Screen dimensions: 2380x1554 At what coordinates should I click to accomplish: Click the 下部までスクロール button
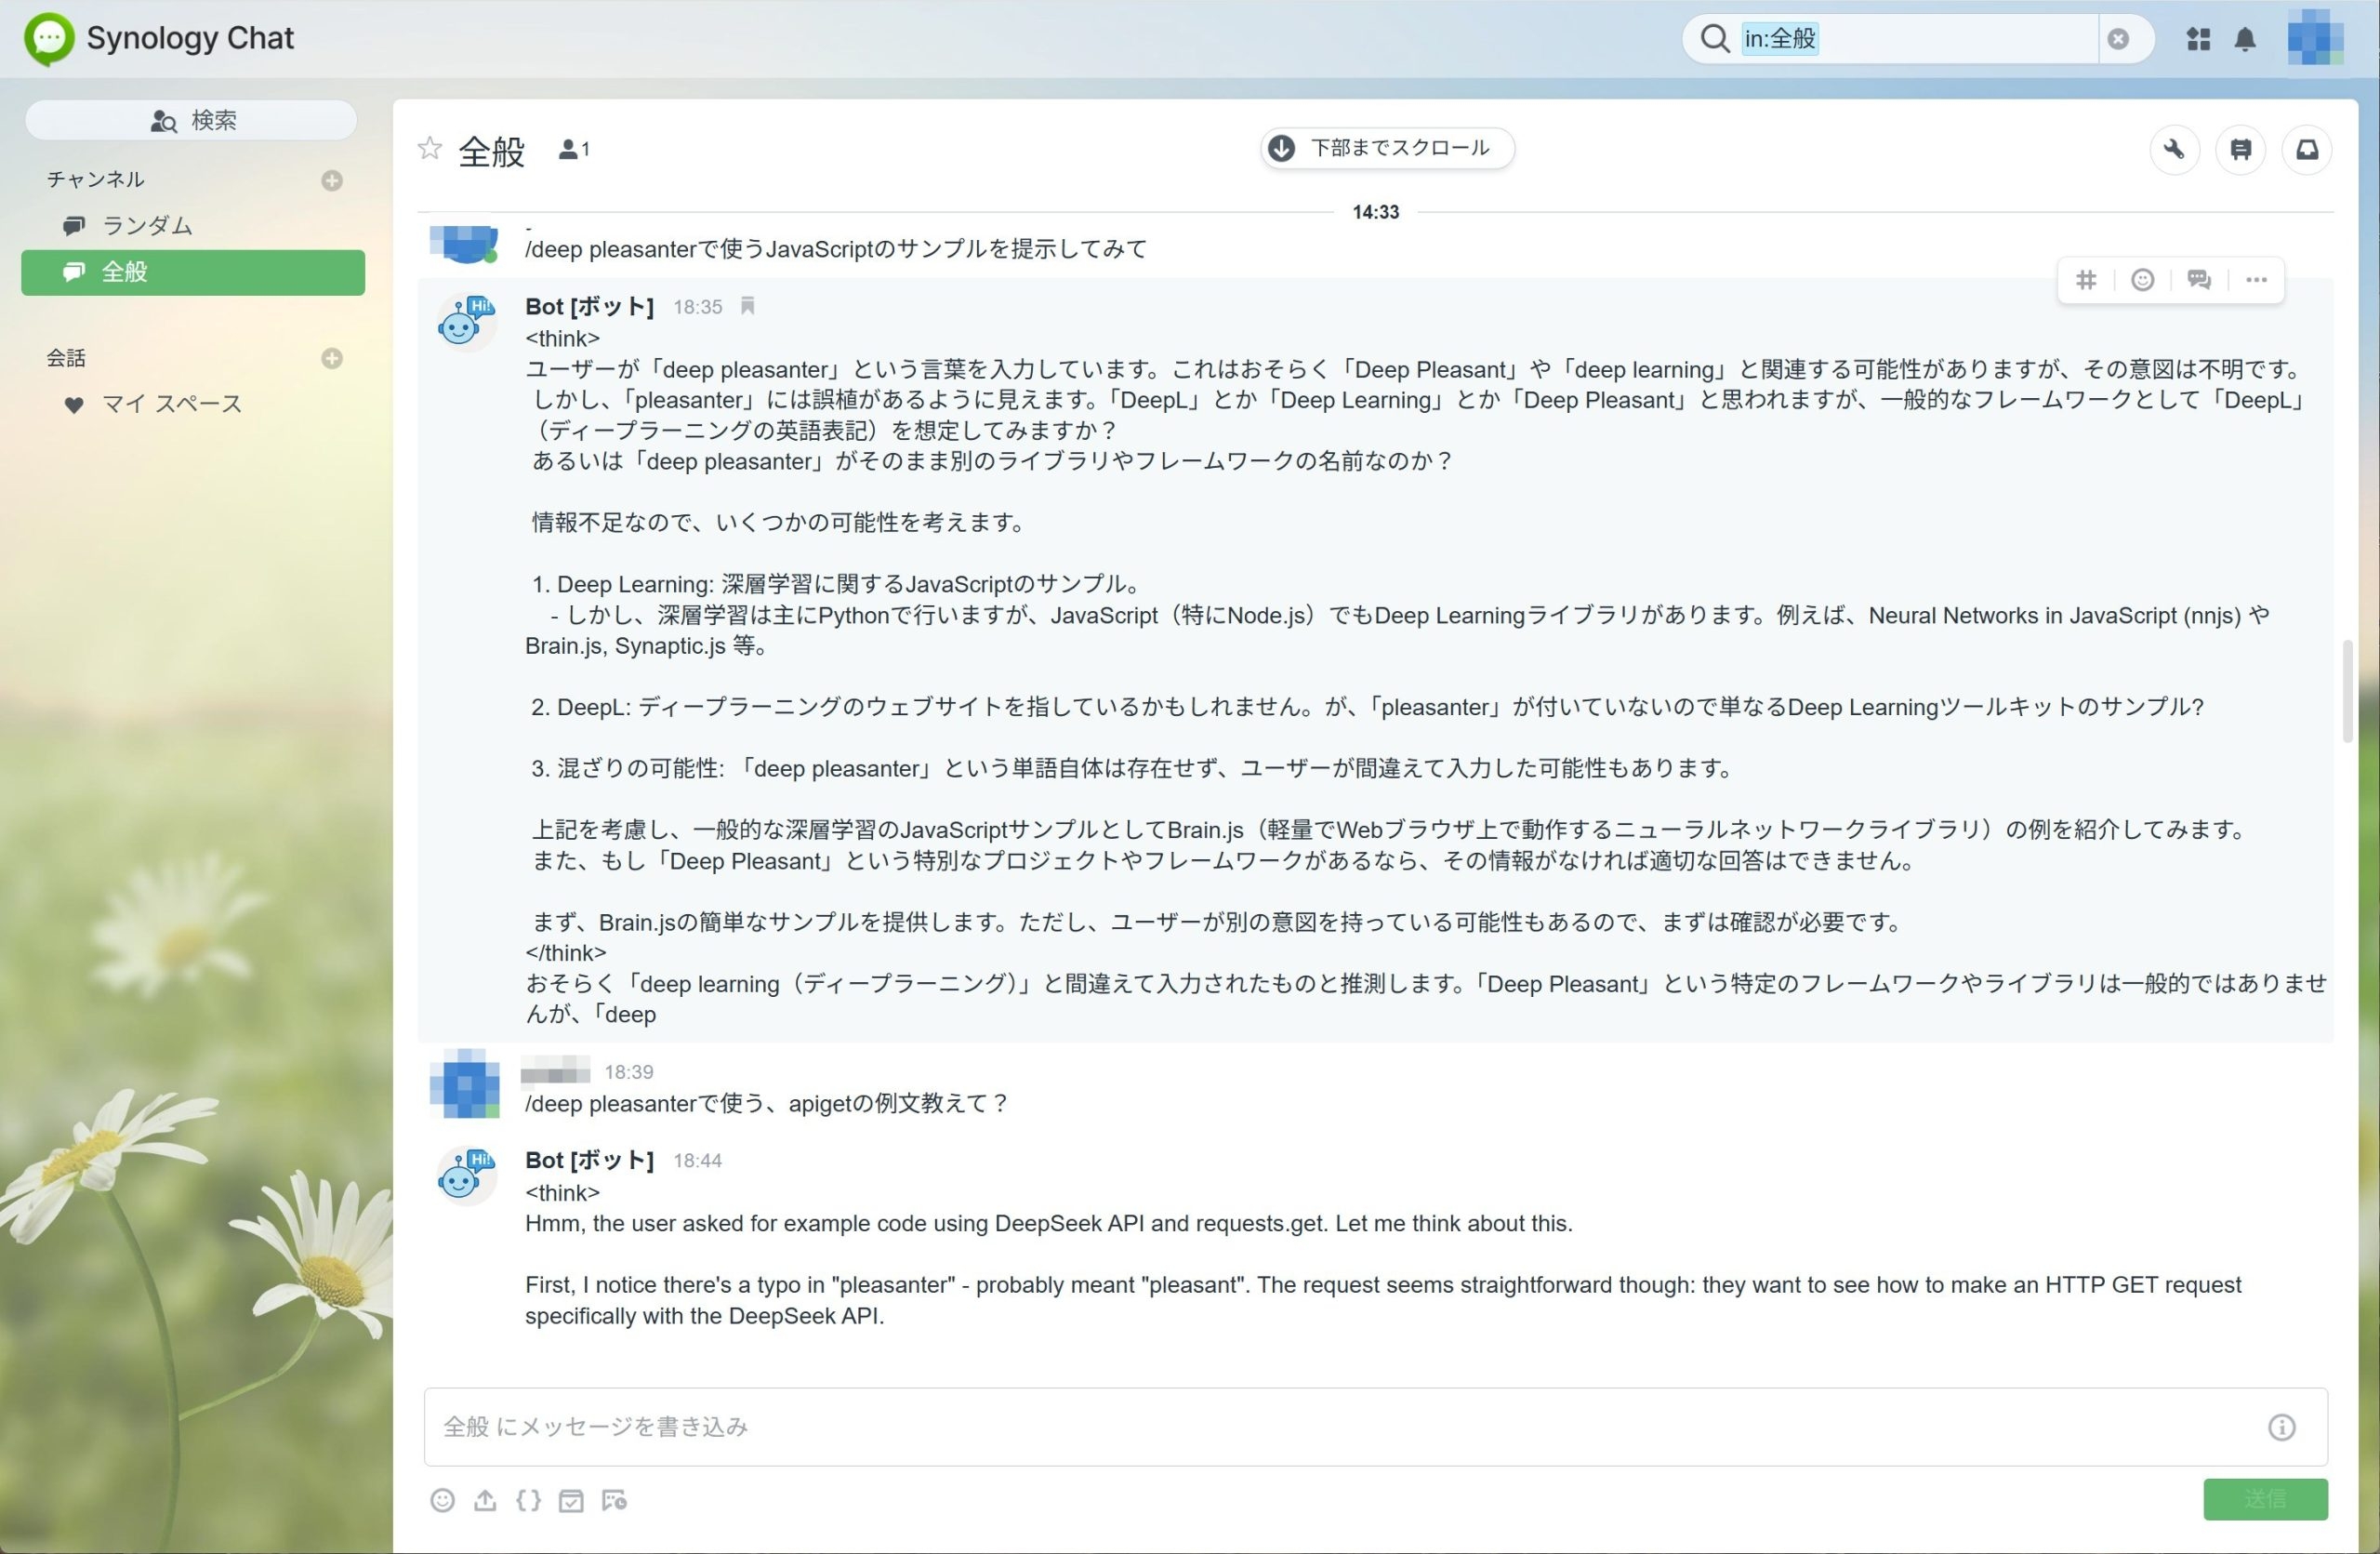pos(1386,148)
